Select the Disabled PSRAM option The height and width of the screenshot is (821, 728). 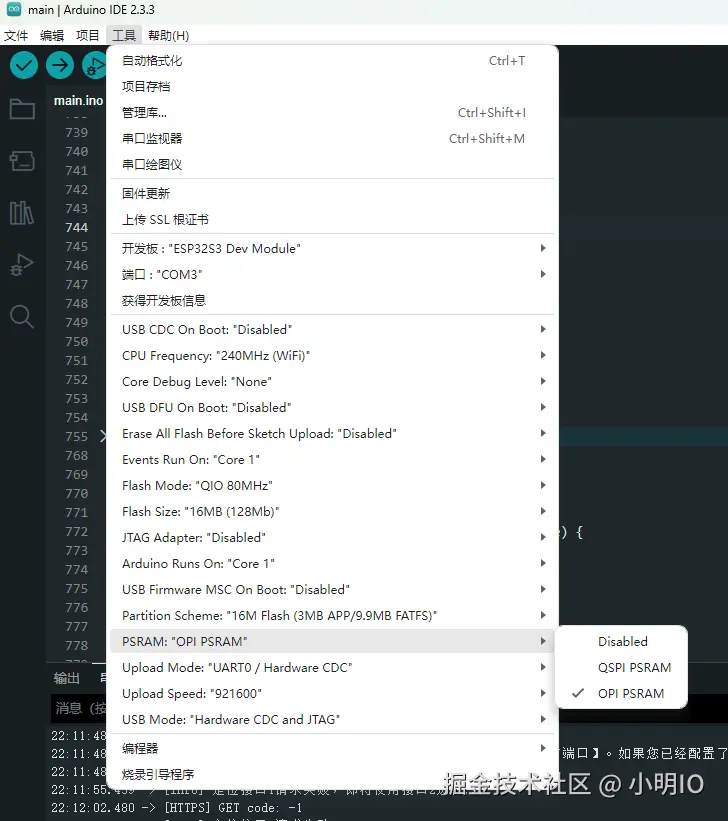click(x=622, y=641)
